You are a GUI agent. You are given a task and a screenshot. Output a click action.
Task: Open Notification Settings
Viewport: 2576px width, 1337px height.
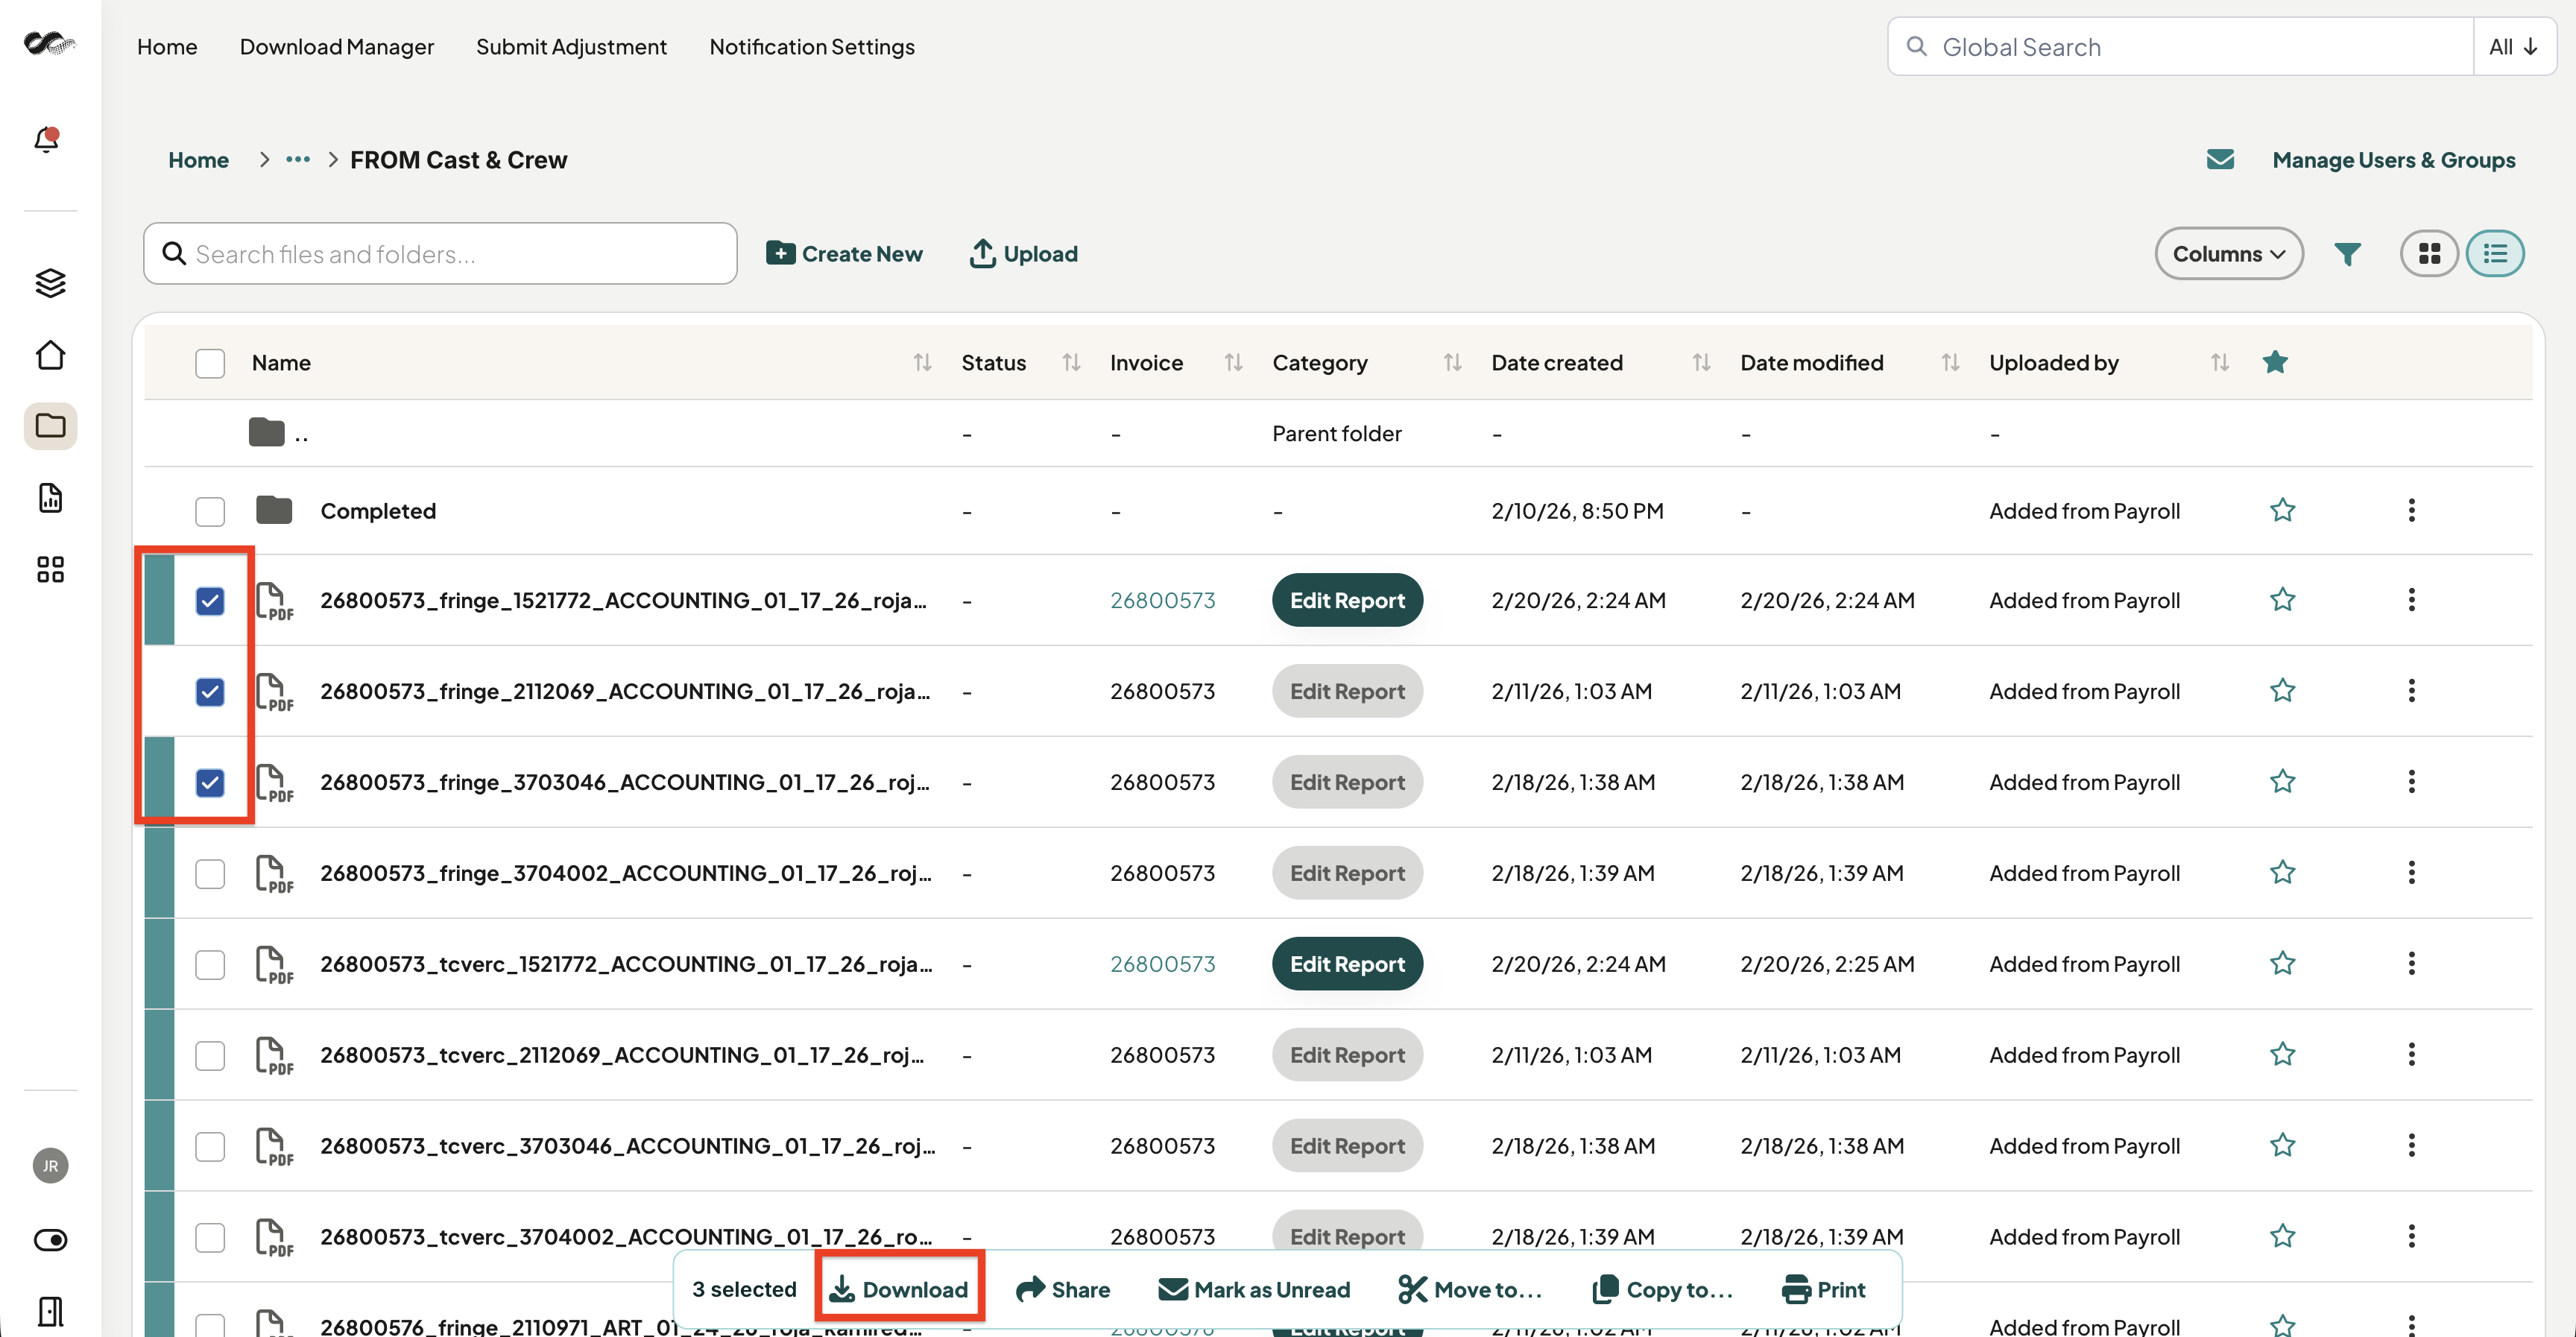point(812,47)
